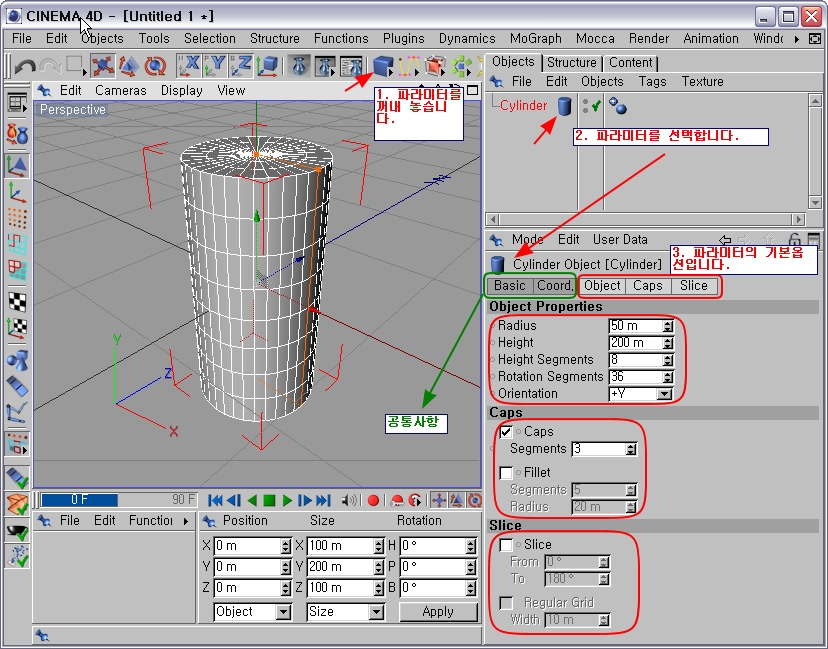Select Use Points tool with orange dots
This screenshot has width=828, height=649.
[x=17, y=218]
